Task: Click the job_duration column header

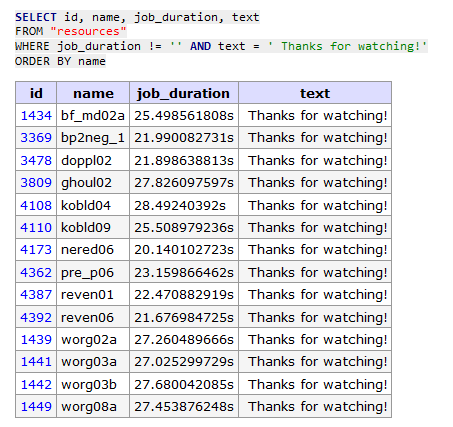Action: 184,93
